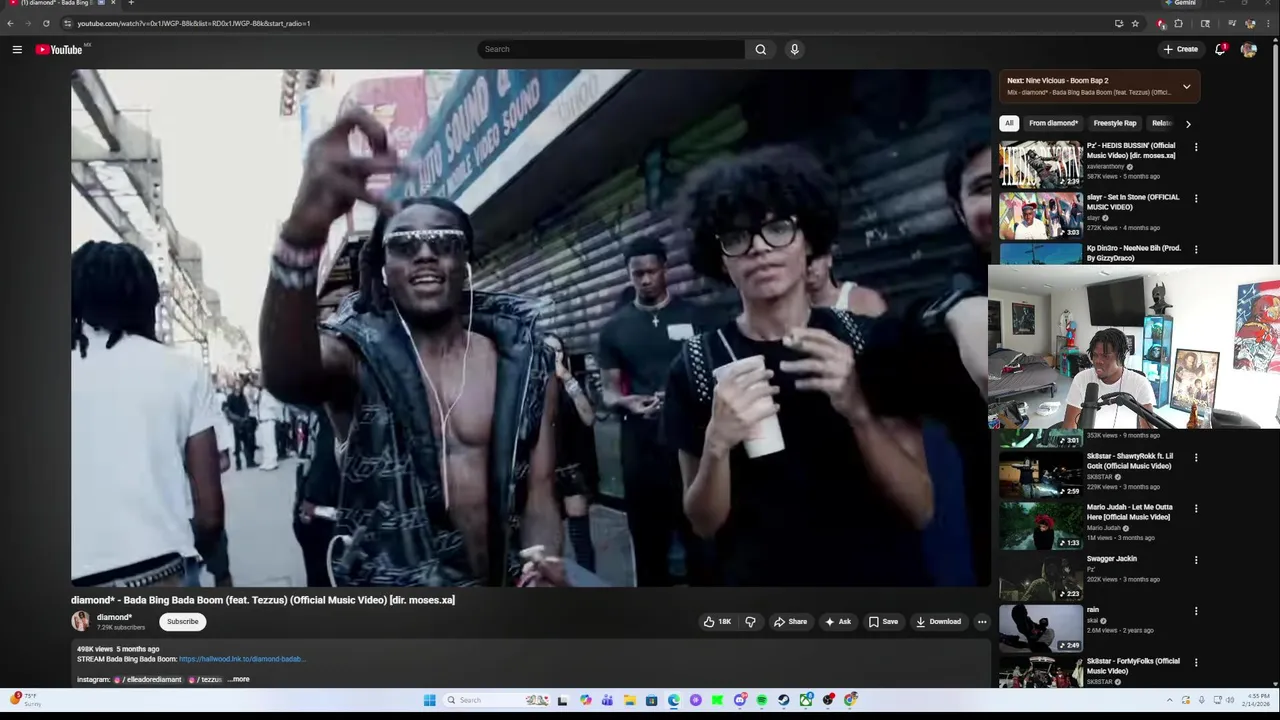Image resolution: width=1280 pixels, height=720 pixels.
Task: Open the Gemini button in the browser
Action: [x=1181, y=3]
